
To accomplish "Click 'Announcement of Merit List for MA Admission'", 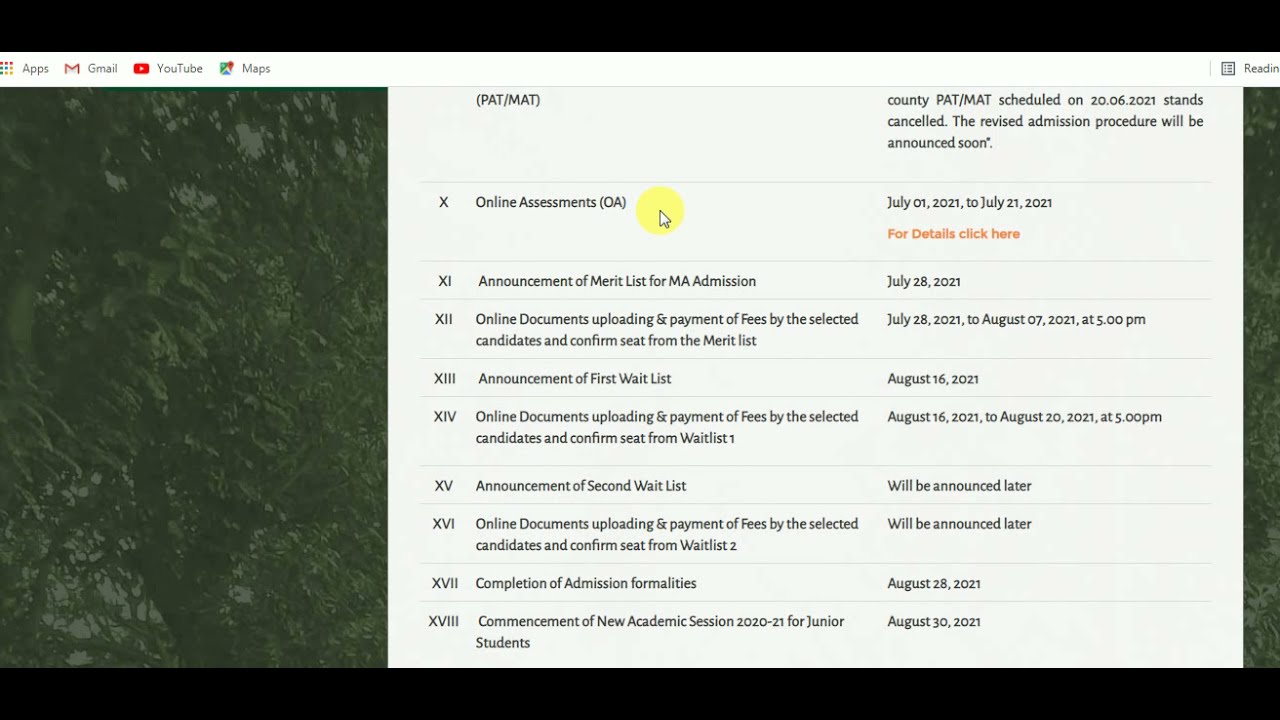I will pyautogui.click(x=617, y=281).
